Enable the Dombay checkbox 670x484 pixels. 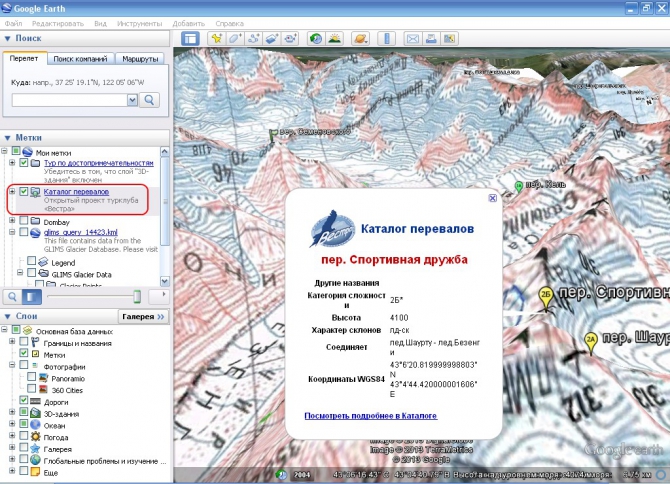click(24, 220)
